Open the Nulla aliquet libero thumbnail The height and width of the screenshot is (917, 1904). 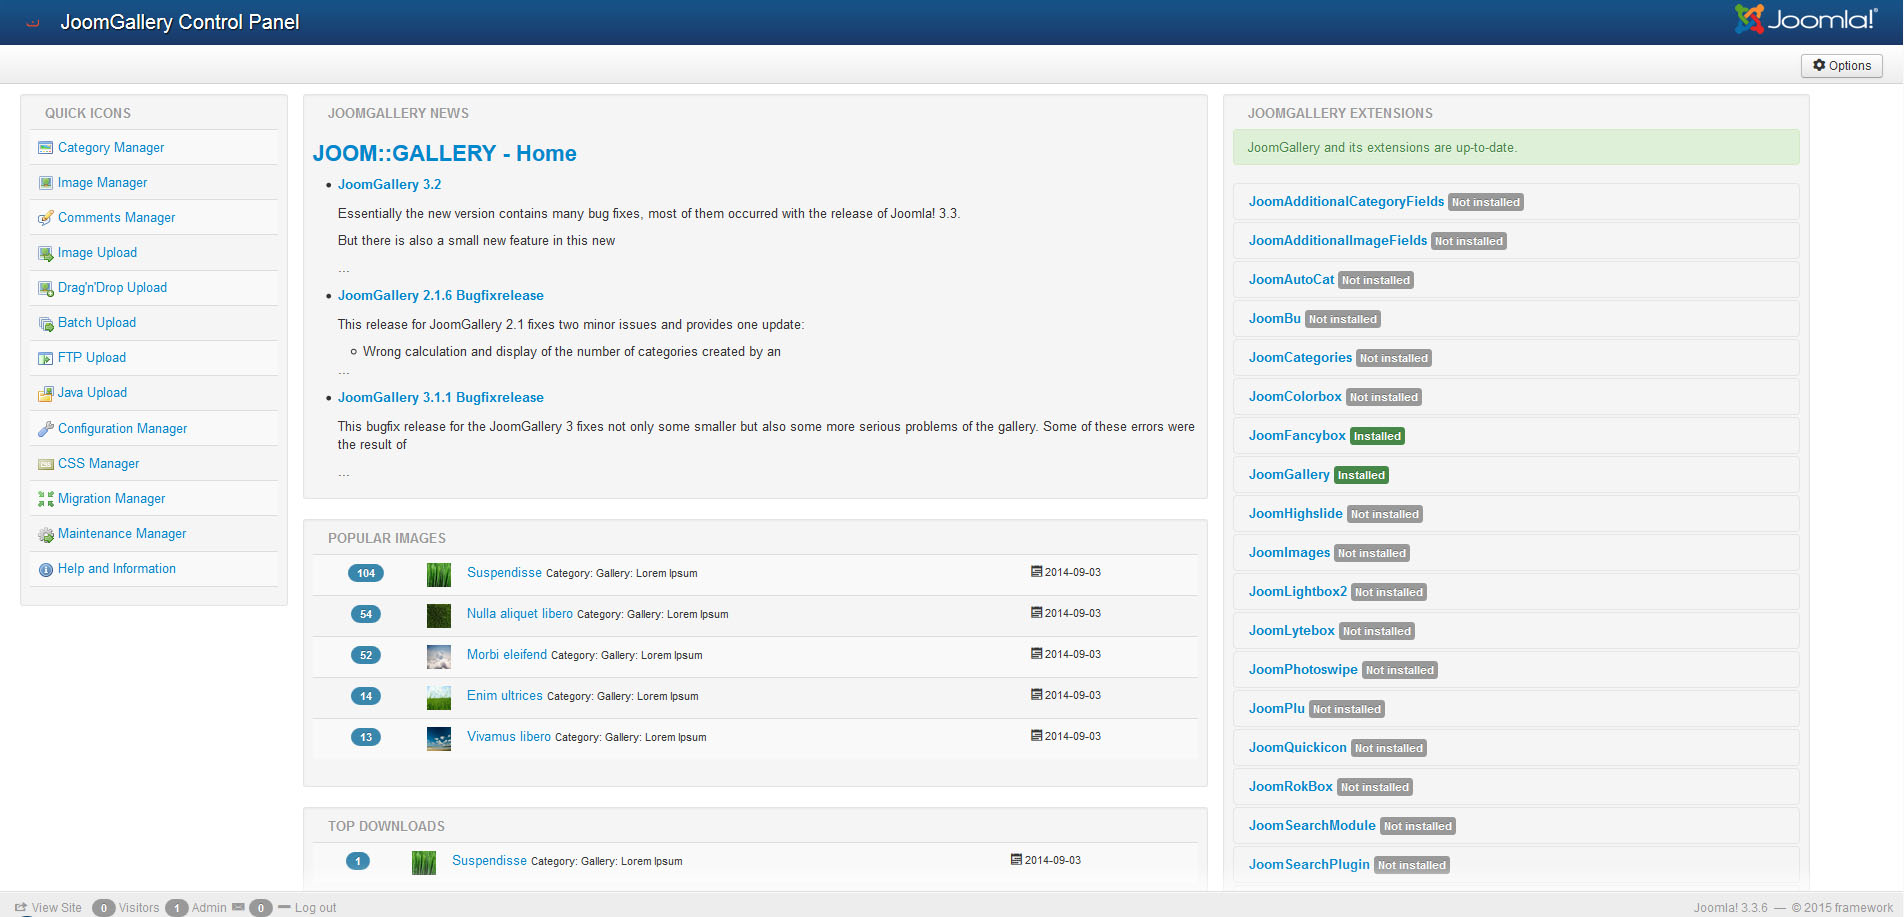click(438, 615)
